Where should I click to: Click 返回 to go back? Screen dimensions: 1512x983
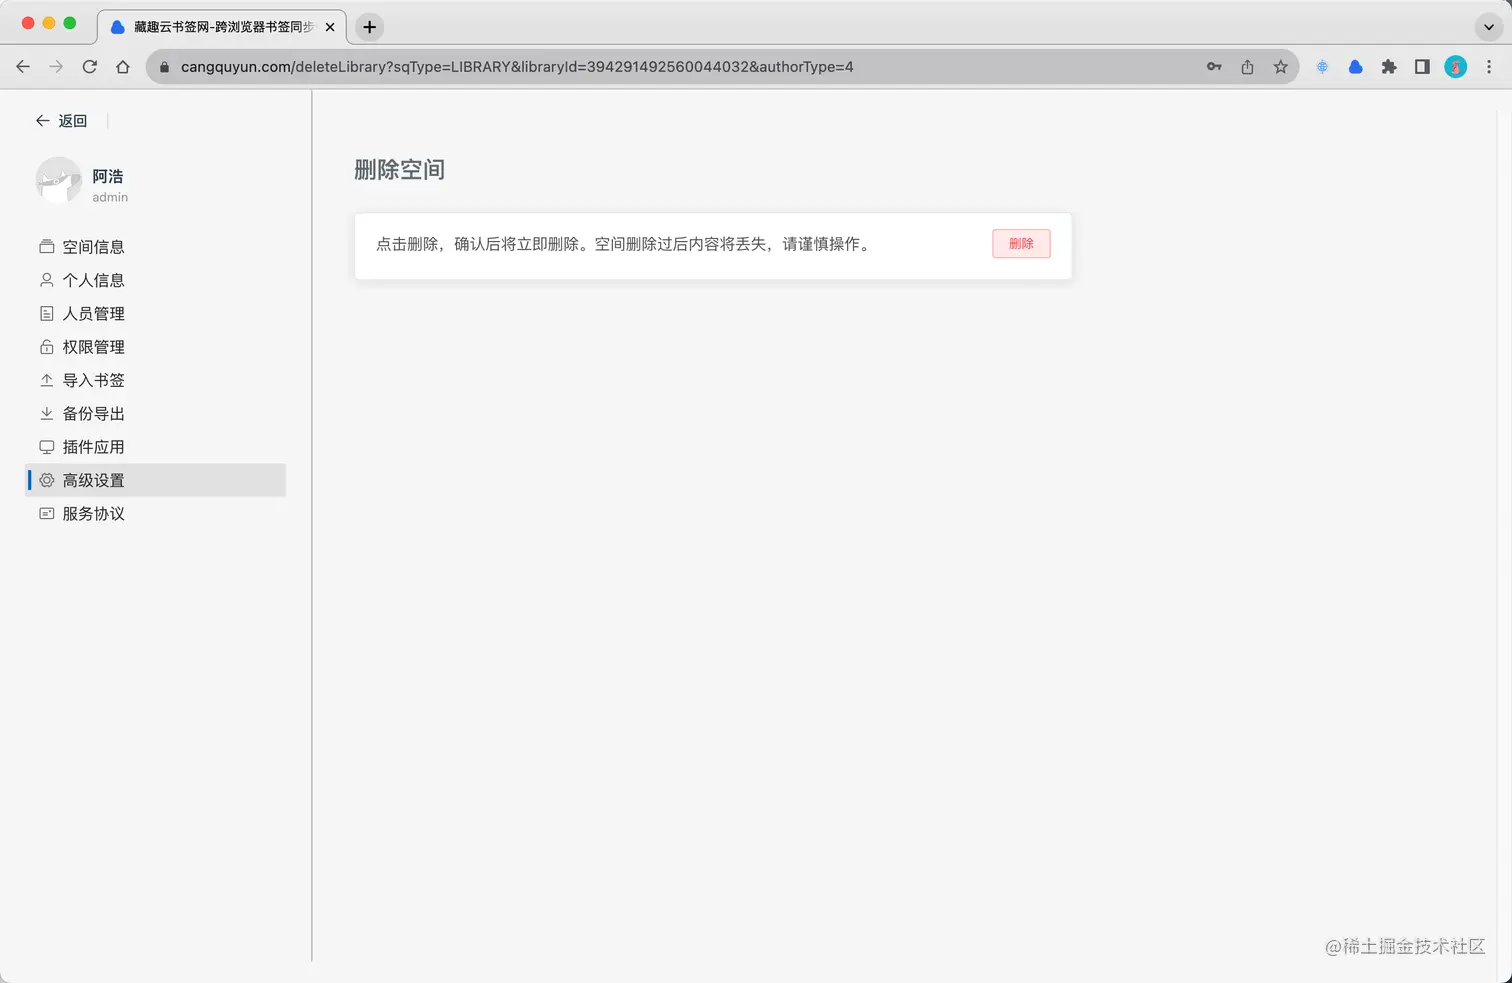tap(60, 120)
